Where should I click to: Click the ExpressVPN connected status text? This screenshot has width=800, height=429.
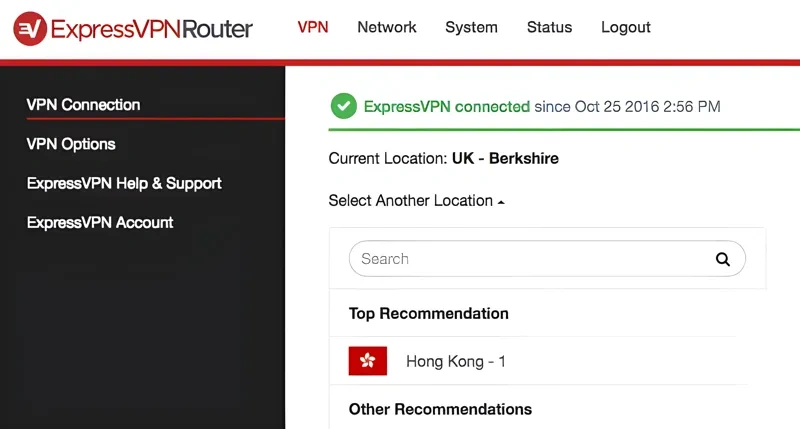coord(446,107)
